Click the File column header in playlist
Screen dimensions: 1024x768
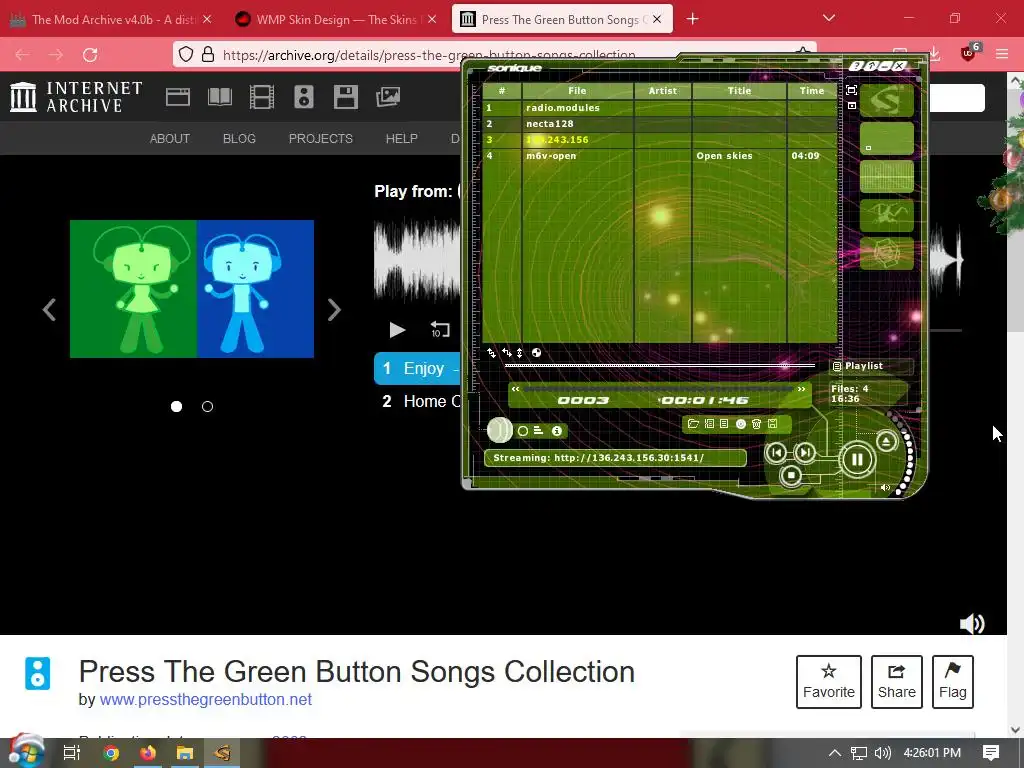point(577,91)
